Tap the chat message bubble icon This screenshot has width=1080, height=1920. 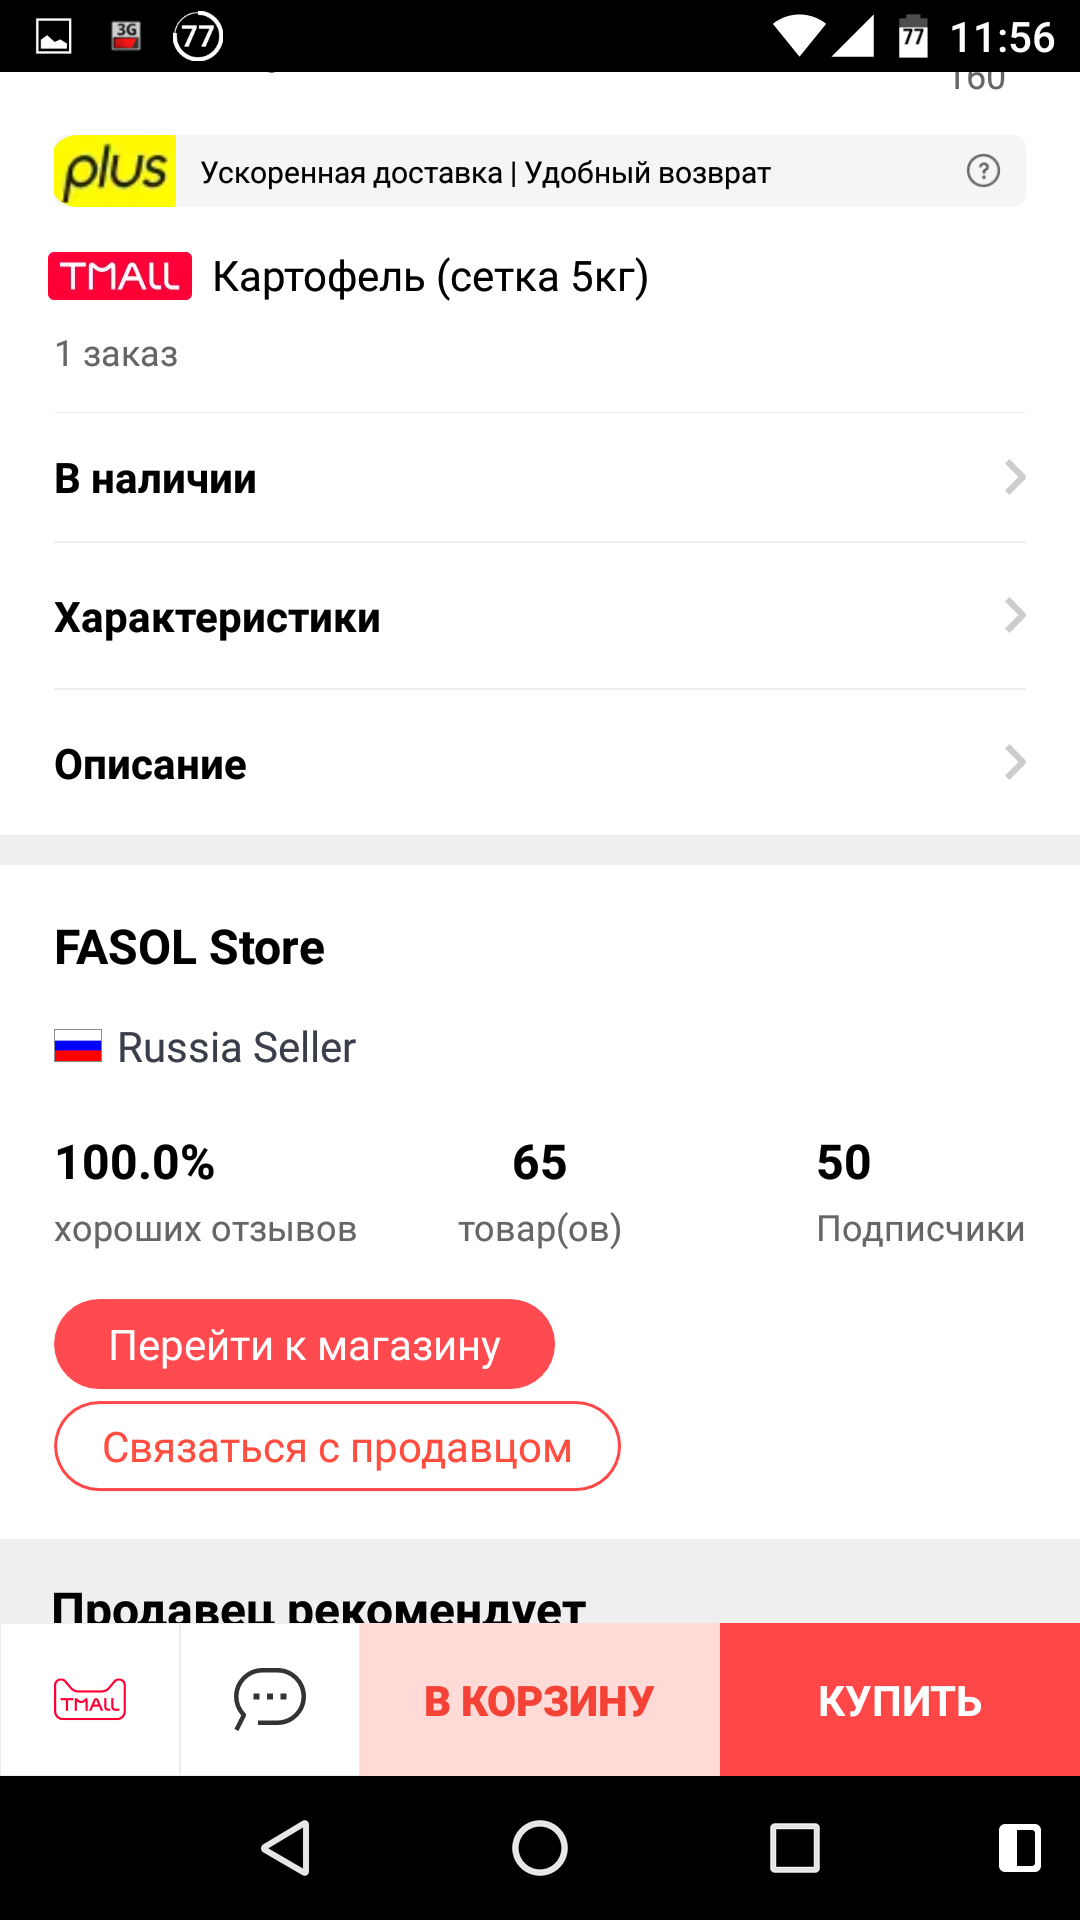click(269, 1699)
